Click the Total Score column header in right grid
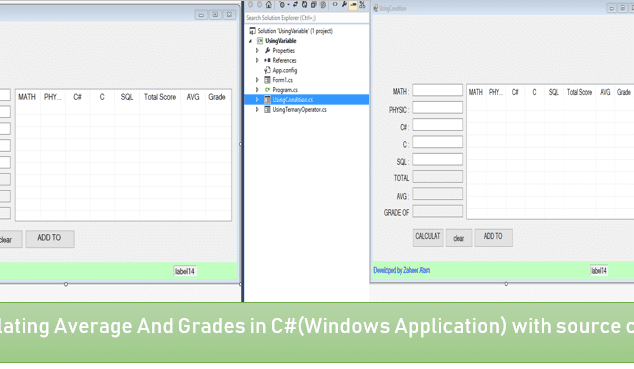The height and width of the screenshot is (369, 634). click(x=579, y=93)
